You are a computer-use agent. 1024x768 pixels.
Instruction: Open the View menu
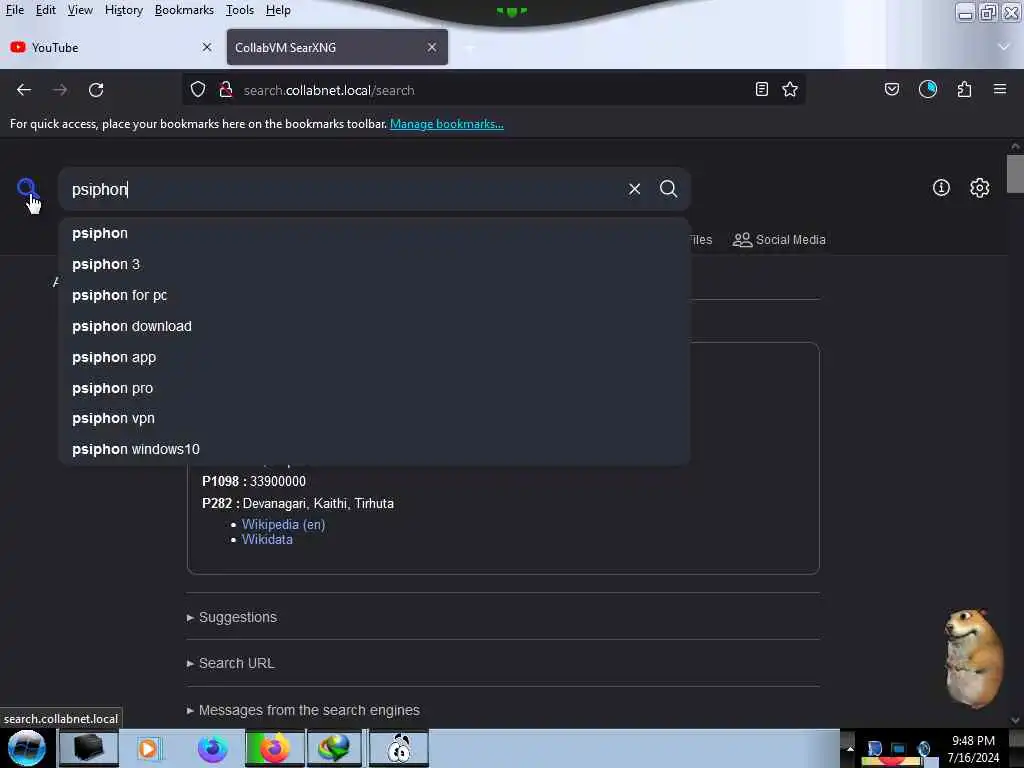coord(80,10)
